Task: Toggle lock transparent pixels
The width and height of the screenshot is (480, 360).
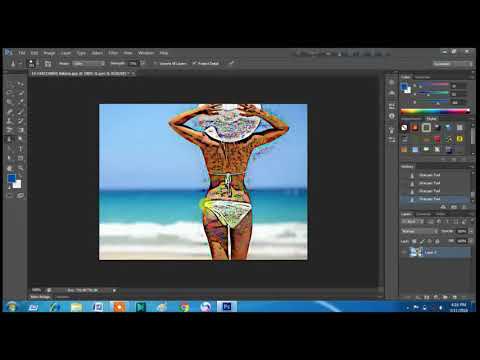Action: pyautogui.click(x=414, y=241)
